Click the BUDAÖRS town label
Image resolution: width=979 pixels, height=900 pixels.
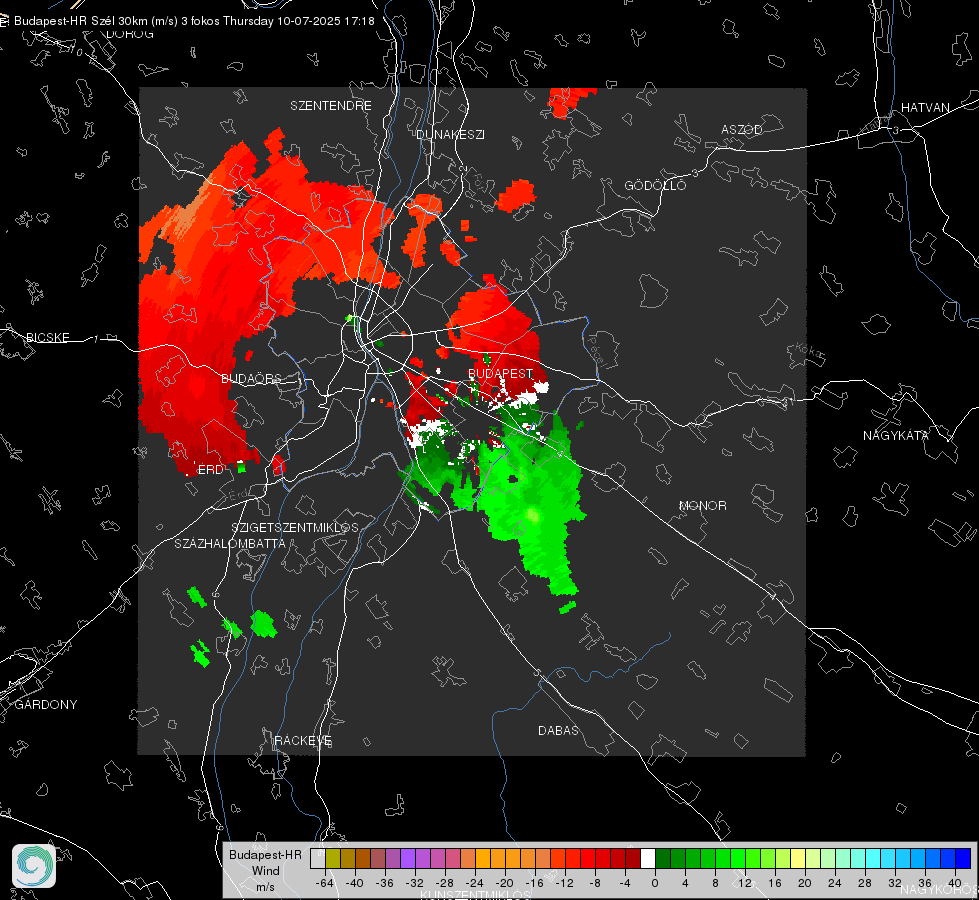(252, 378)
